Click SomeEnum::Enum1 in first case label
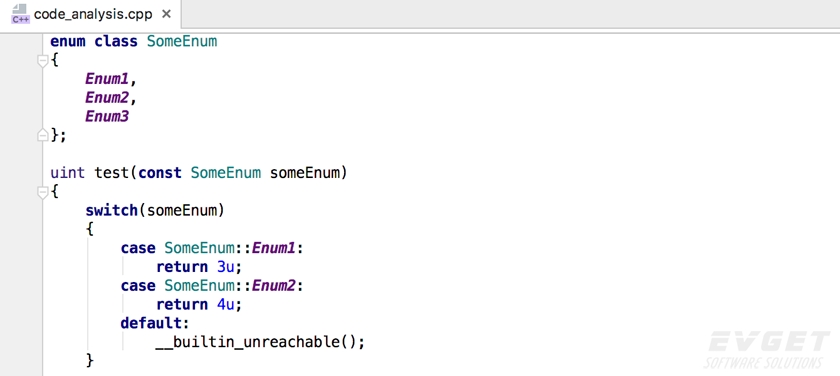 tap(230, 248)
